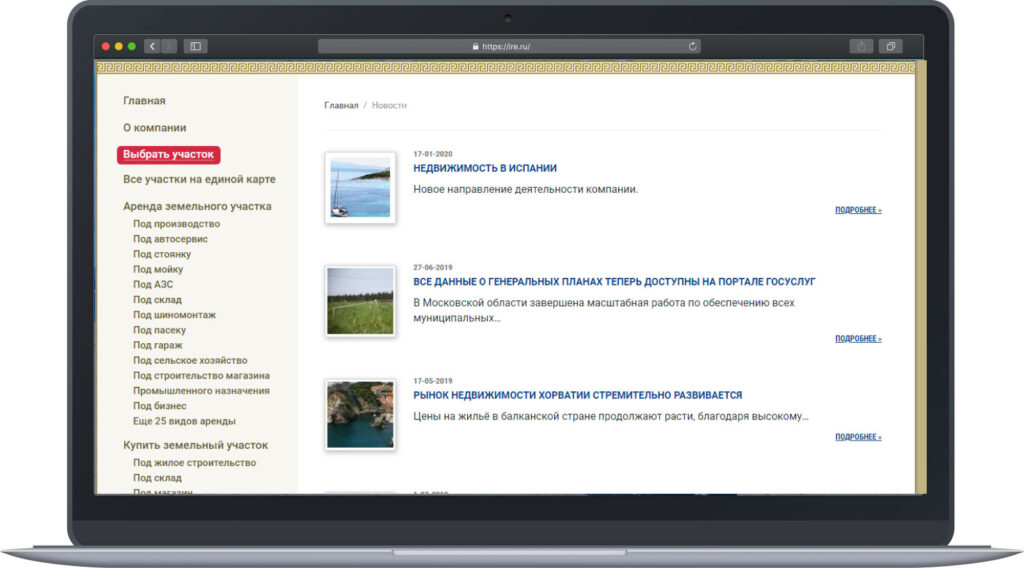Click the excerpt starting Цены на жильё
Viewport: 1024px width, 568px height.
(611, 417)
